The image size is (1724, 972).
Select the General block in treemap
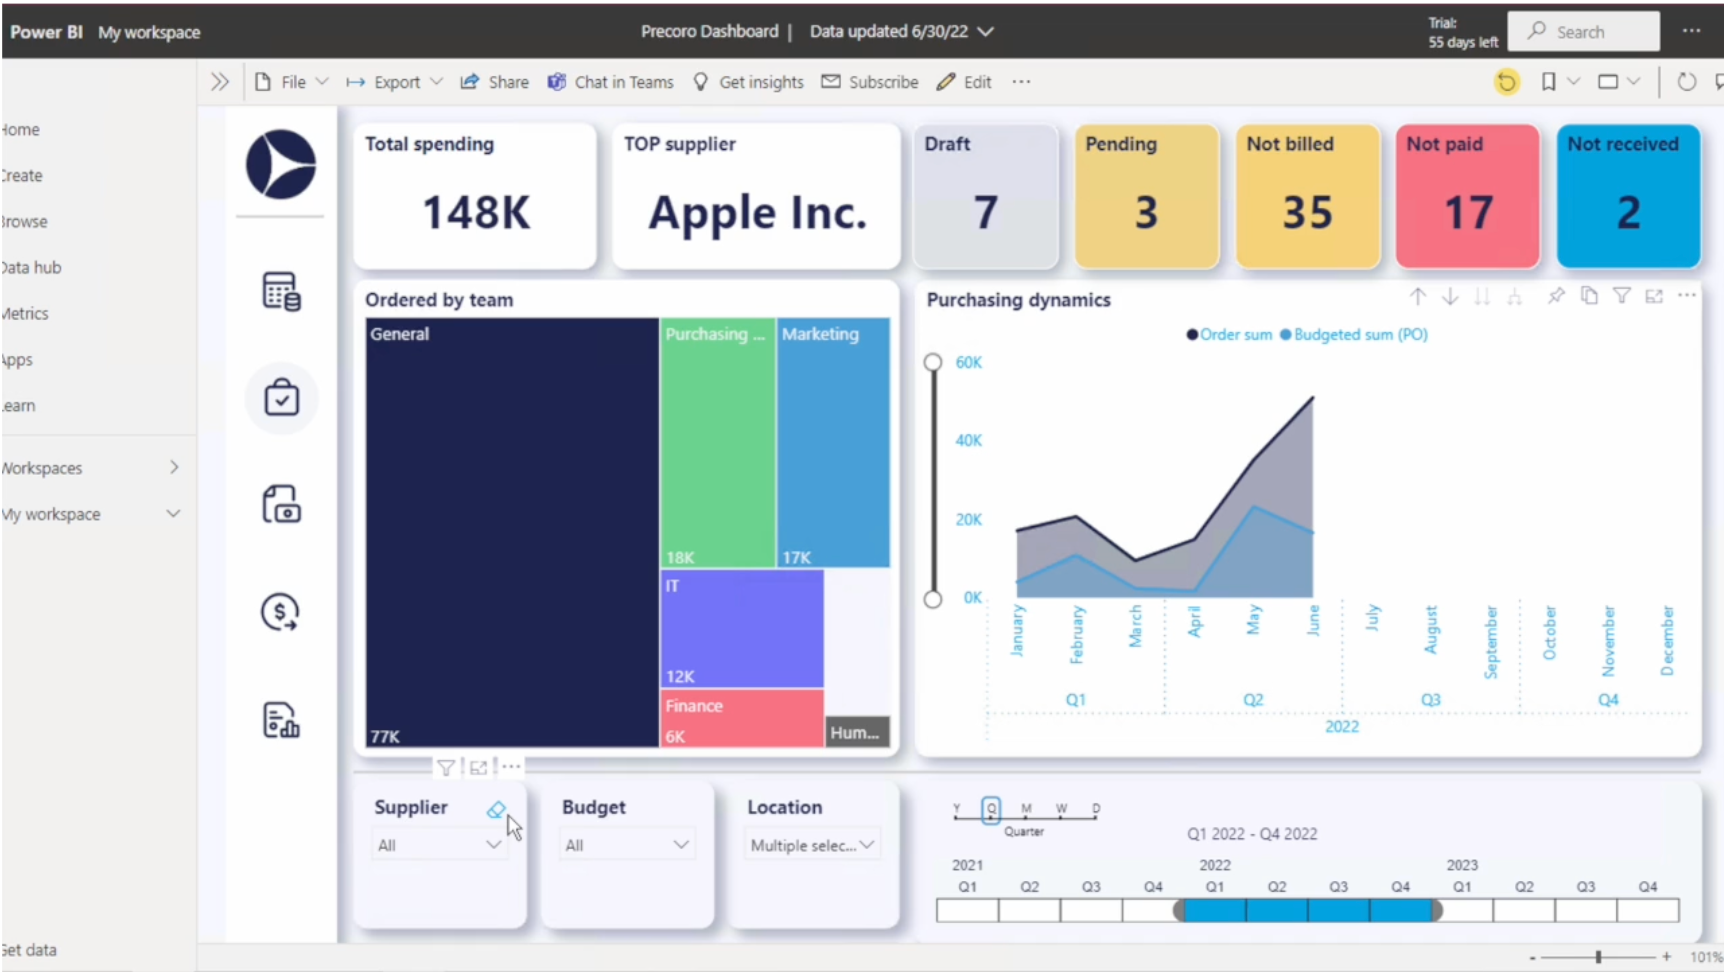[x=512, y=532]
